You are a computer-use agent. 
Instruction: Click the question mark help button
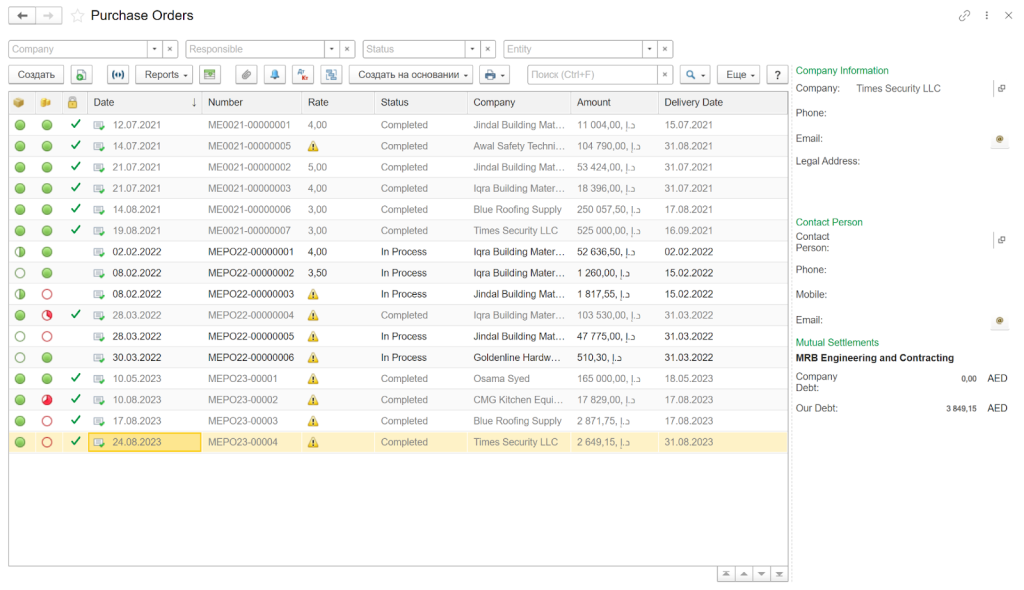coord(777,74)
